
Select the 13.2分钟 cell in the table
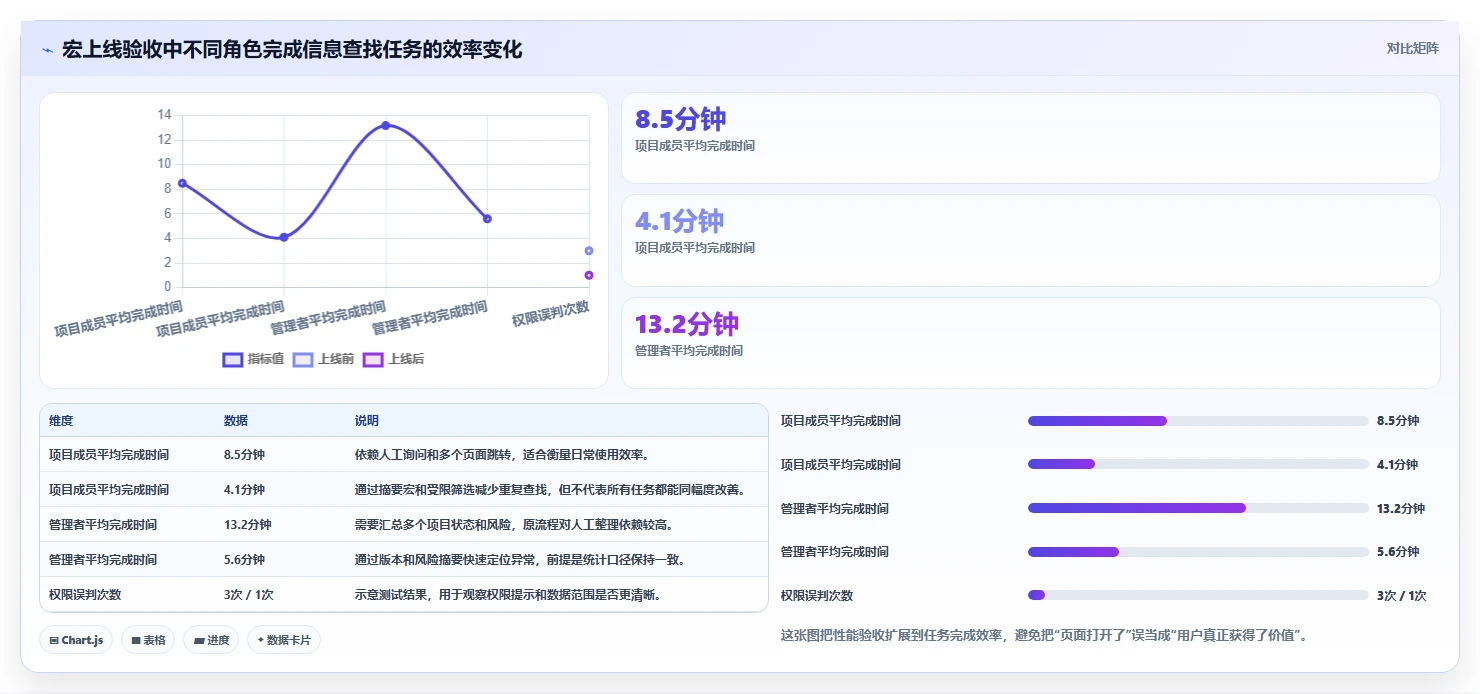click(x=248, y=525)
